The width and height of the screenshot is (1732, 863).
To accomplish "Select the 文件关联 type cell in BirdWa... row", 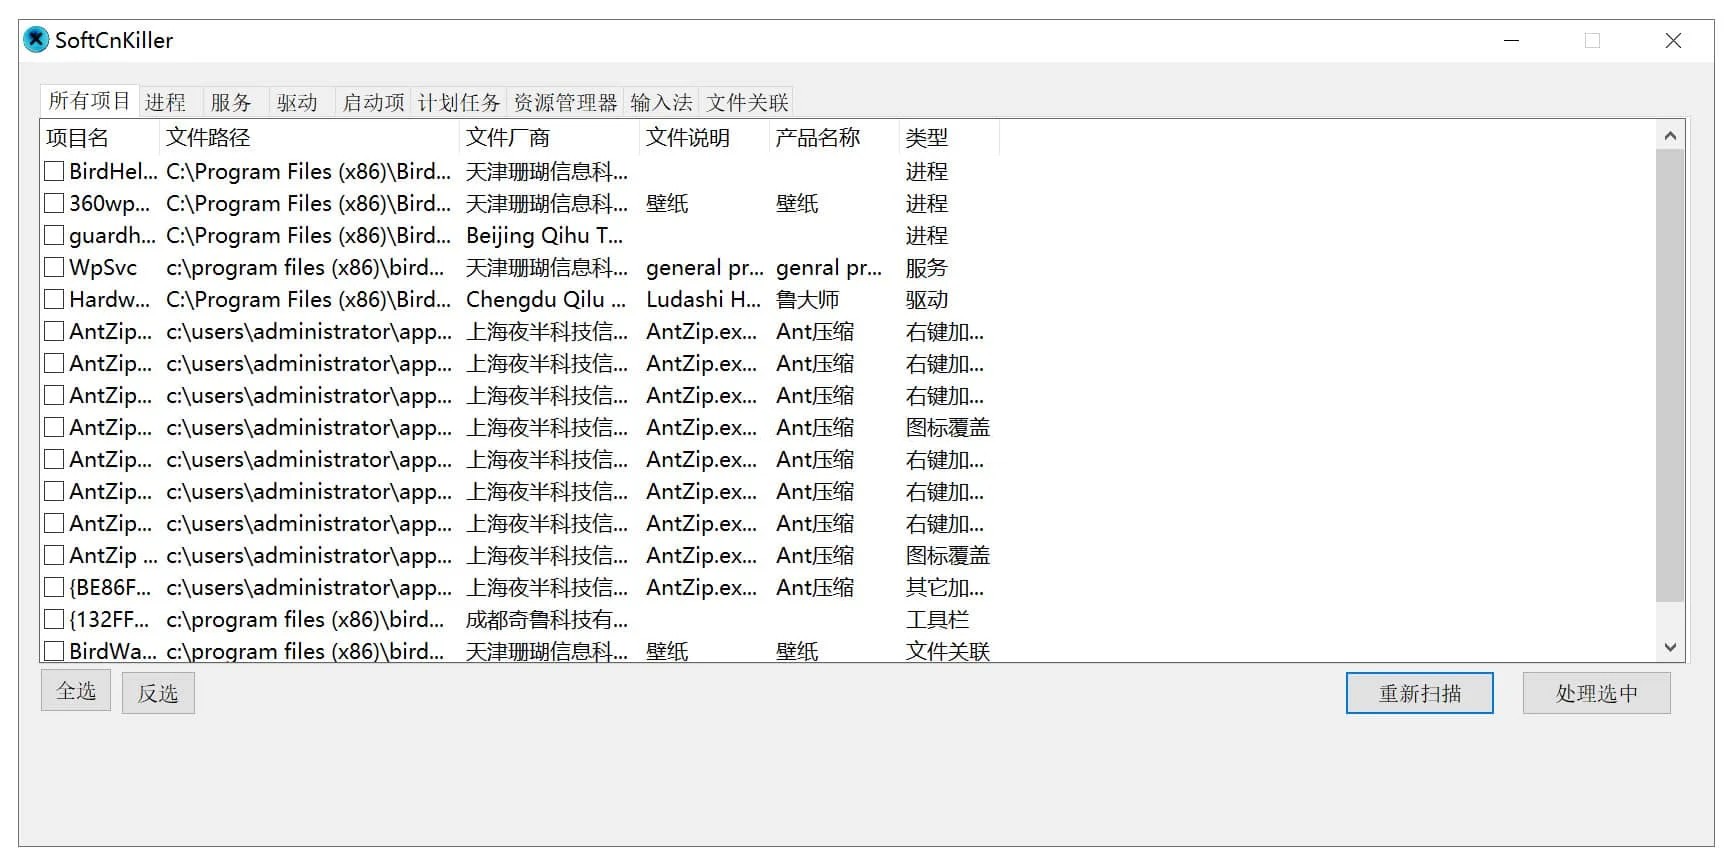I will pyautogui.click(x=947, y=652).
